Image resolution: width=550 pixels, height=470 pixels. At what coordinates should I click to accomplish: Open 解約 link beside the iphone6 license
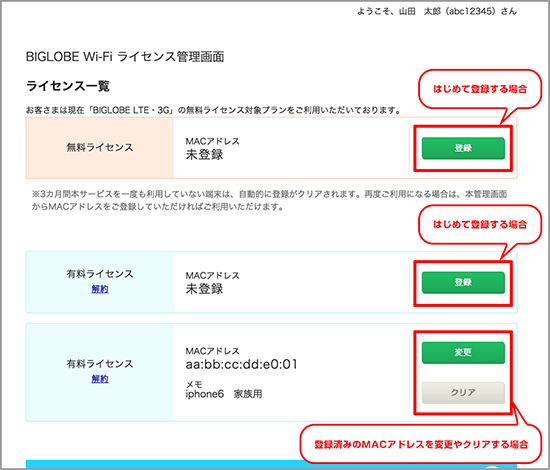click(100, 379)
